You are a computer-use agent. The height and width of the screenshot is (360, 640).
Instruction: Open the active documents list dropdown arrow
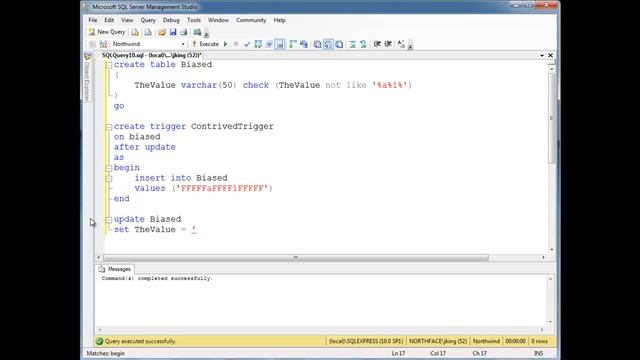click(542, 56)
